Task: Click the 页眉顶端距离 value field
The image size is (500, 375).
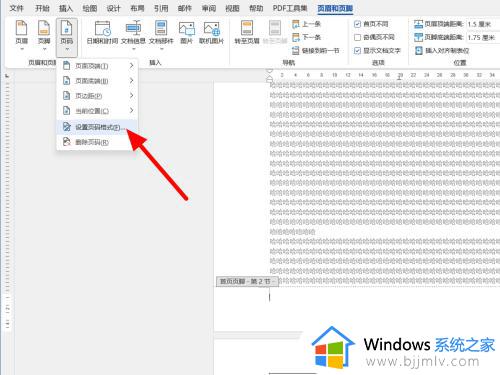Action: pyautogui.click(x=483, y=24)
